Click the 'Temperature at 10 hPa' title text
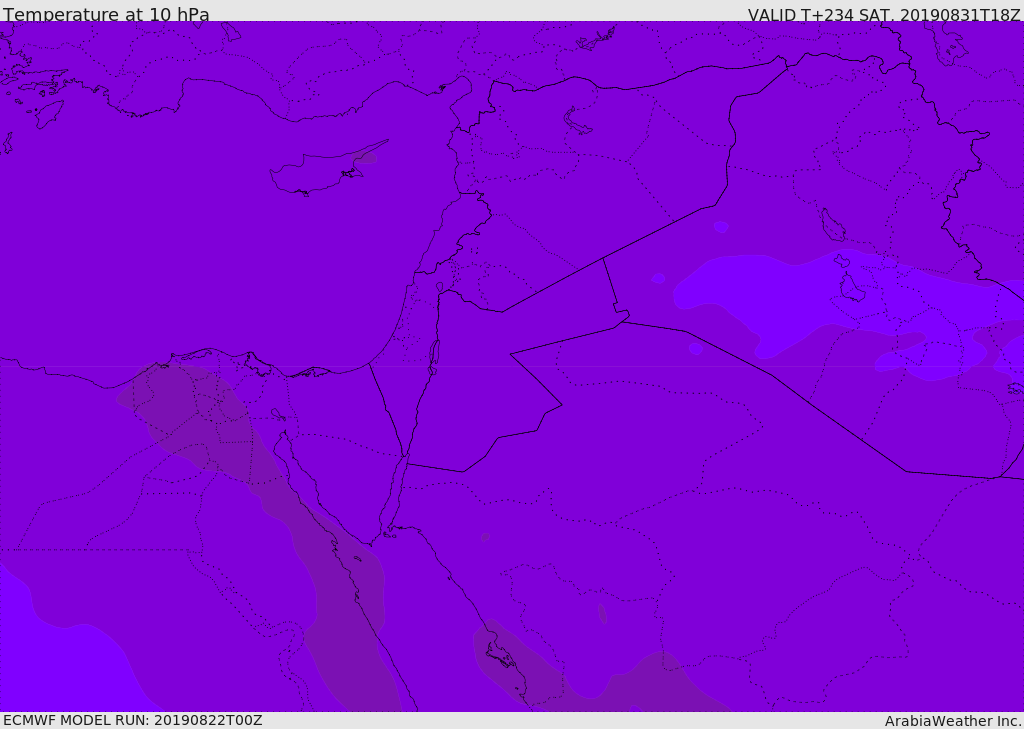 pos(106,14)
